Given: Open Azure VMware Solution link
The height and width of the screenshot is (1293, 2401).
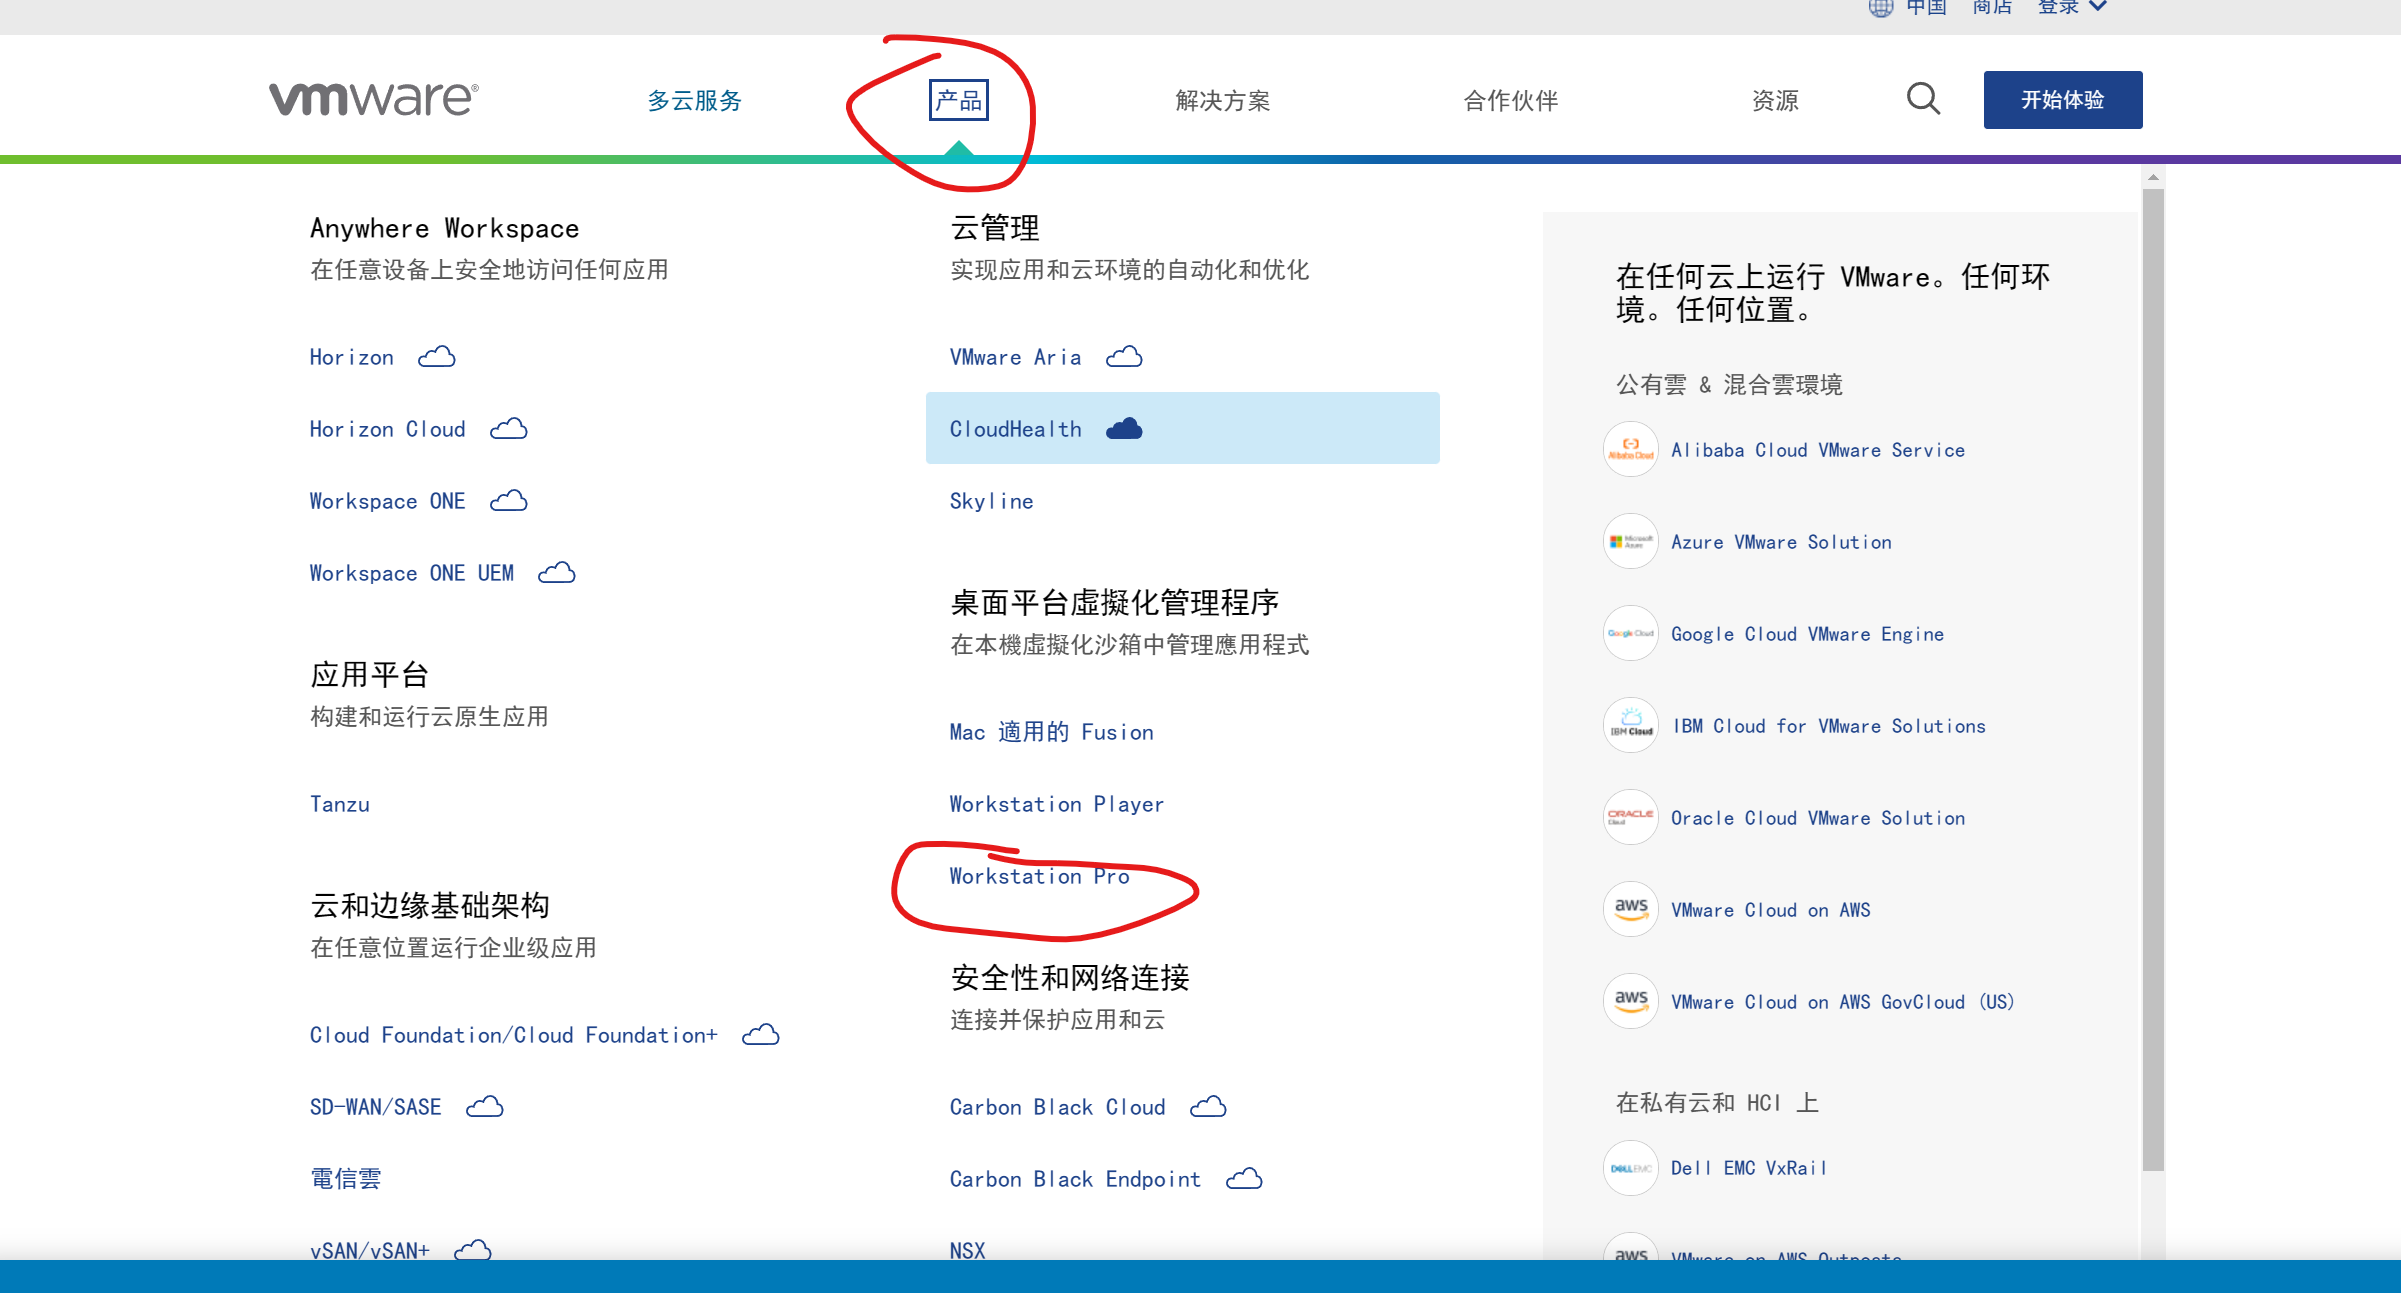Looking at the screenshot, I should (1781, 542).
